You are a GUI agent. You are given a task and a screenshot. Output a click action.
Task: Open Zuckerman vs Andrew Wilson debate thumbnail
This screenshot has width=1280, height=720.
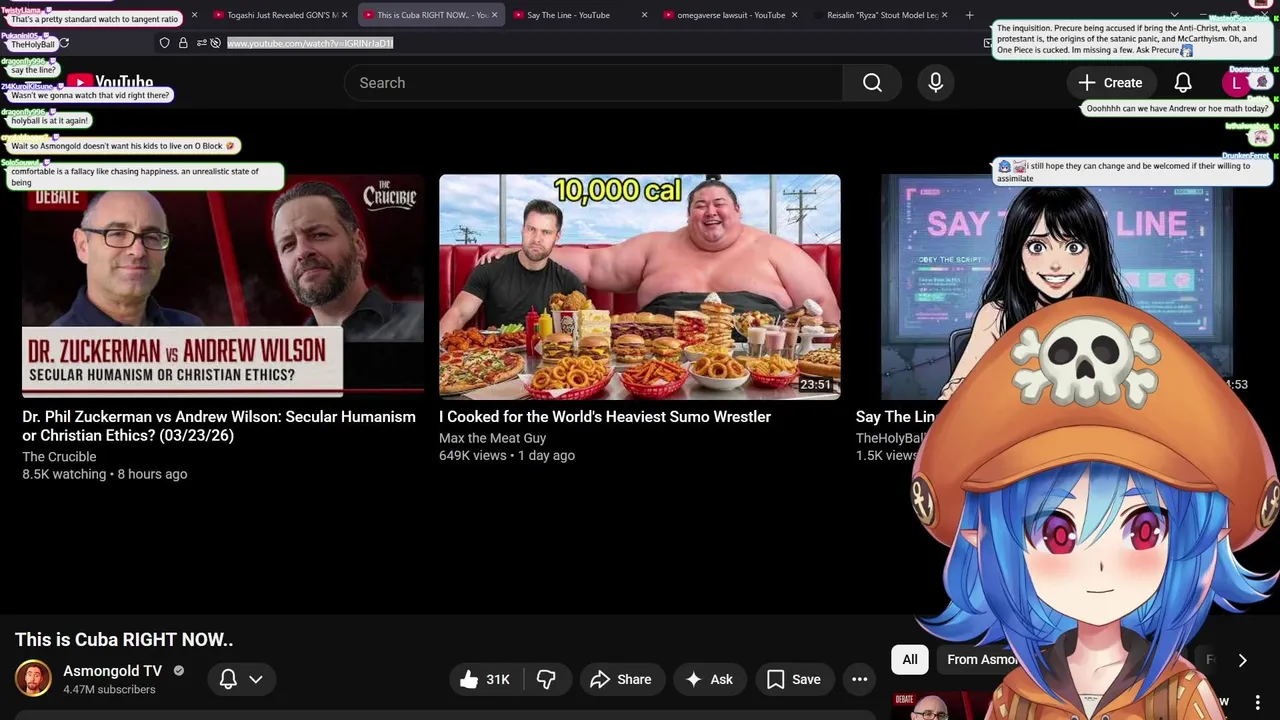point(223,287)
